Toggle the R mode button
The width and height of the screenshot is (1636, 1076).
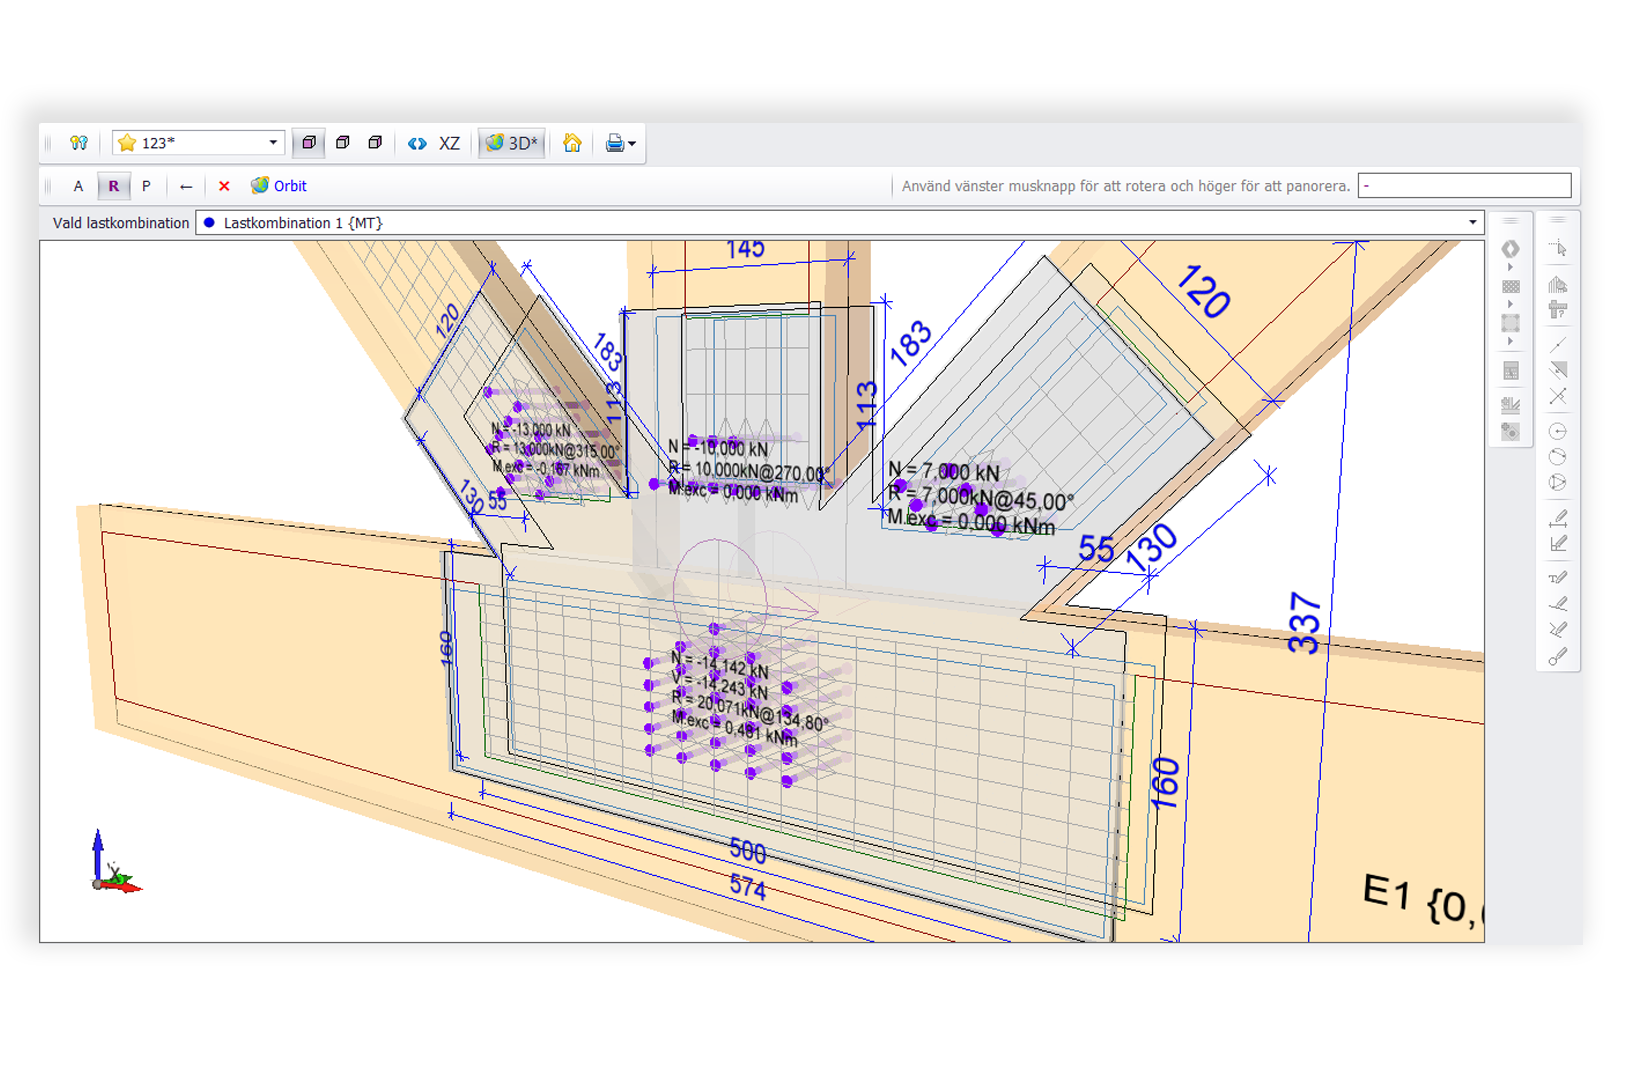tap(113, 186)
